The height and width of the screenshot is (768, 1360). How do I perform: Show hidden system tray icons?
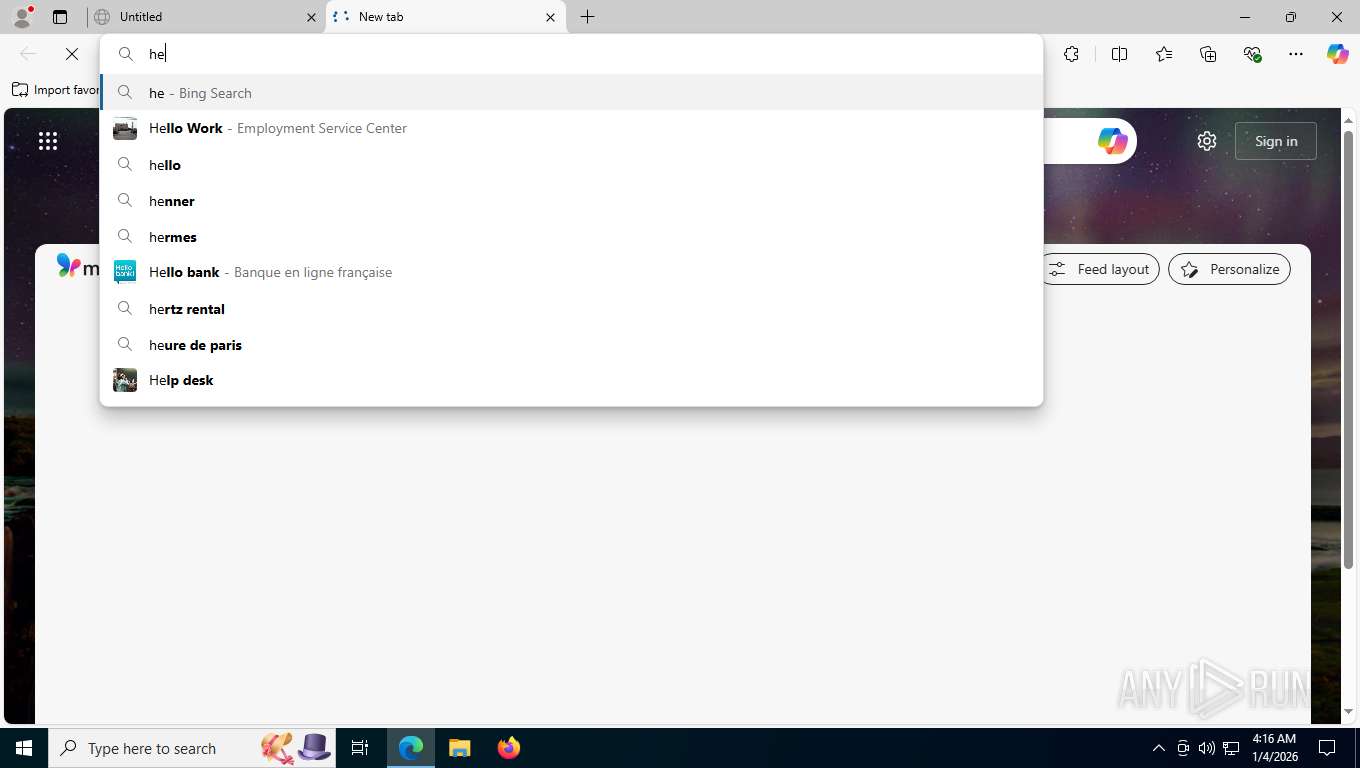pos(1159,748)
